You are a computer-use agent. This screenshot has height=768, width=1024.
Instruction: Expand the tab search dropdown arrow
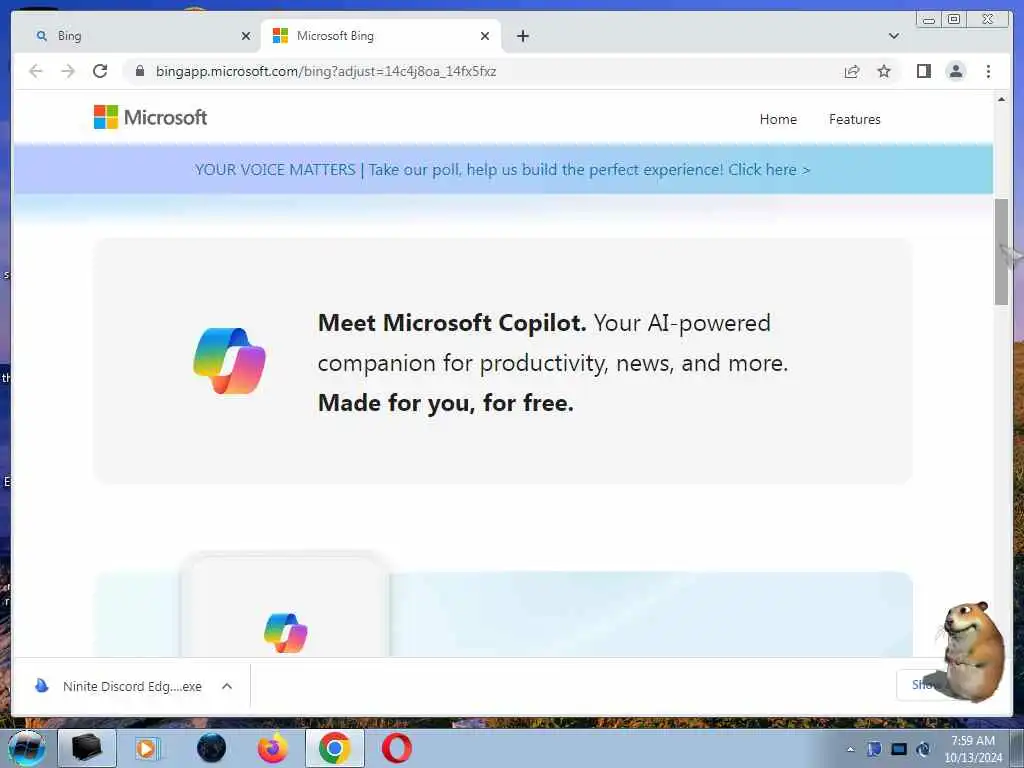click(x=893, y=36)
